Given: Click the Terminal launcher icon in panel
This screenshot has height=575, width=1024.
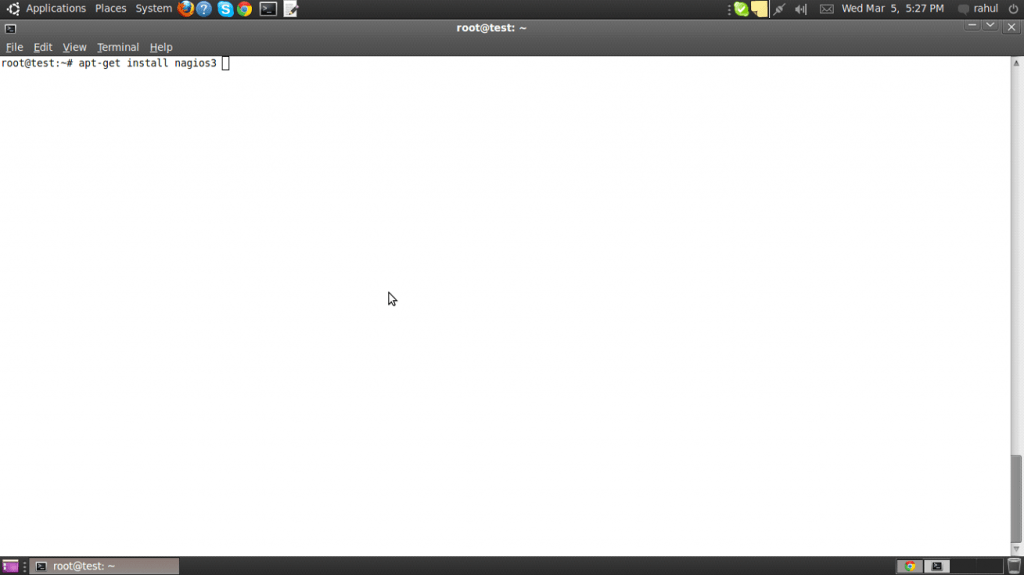Looking at the screenshot, I should click(x=268, y=9).
